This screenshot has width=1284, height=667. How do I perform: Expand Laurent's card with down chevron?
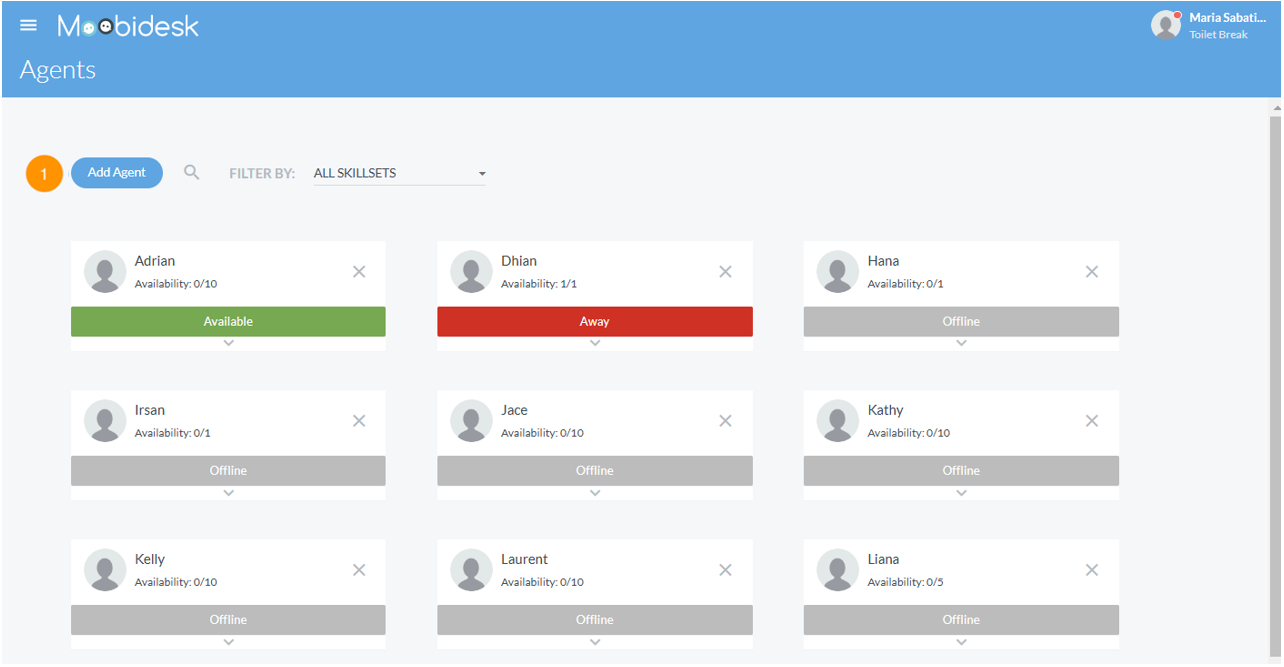tap(595, 642)
